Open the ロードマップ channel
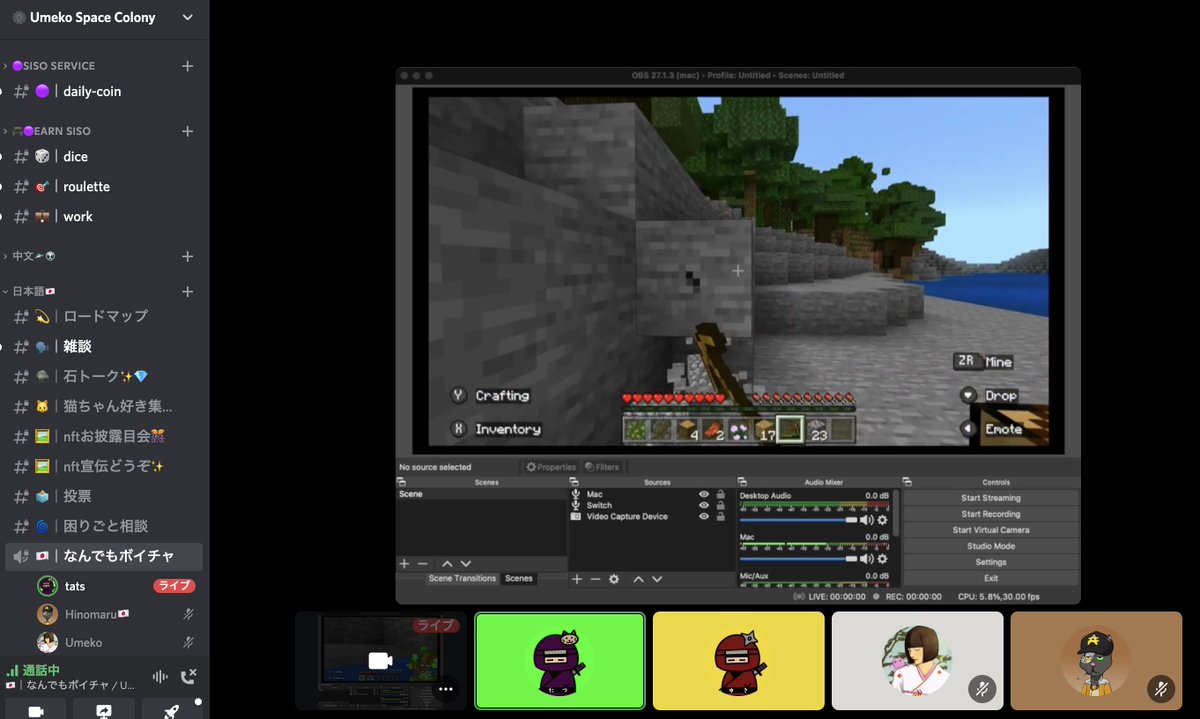The width and height of the screenshot is (1200, 719). point(104,316)
